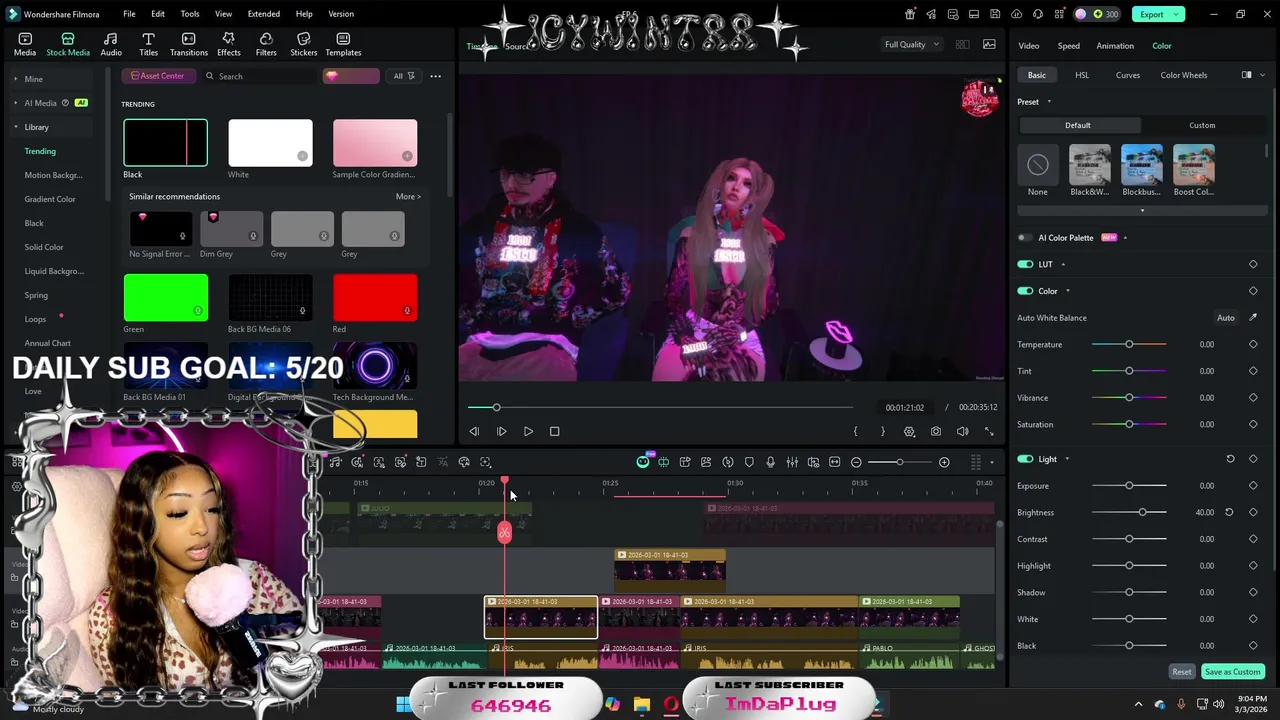The image size is (1280, 720).
Task: Click the Reset button
Action: pos(1181,672)
